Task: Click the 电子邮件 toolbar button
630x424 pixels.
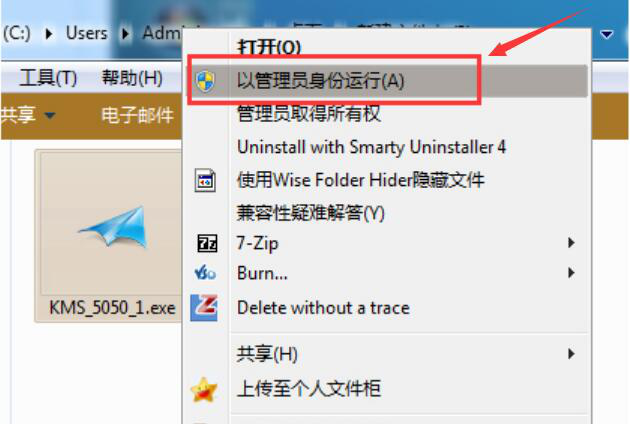Action: [x=137, y=116]
